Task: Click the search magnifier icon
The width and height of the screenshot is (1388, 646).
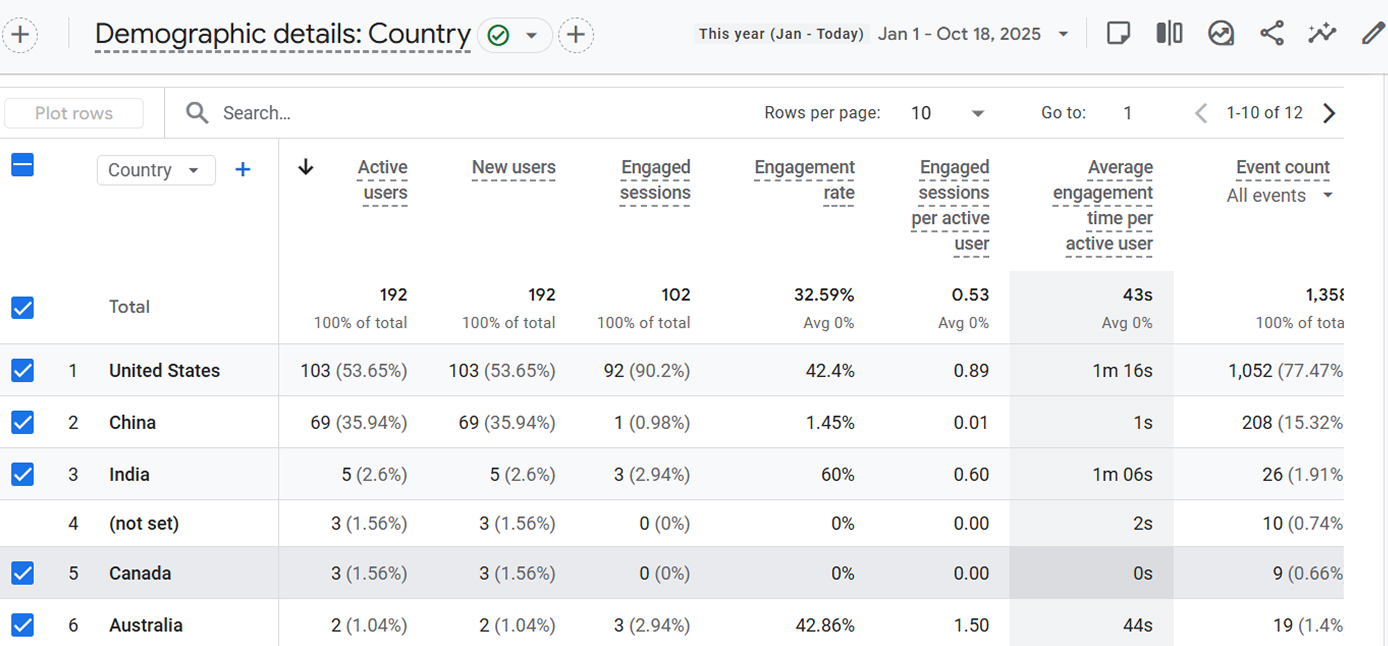Action: coord(197,113)
